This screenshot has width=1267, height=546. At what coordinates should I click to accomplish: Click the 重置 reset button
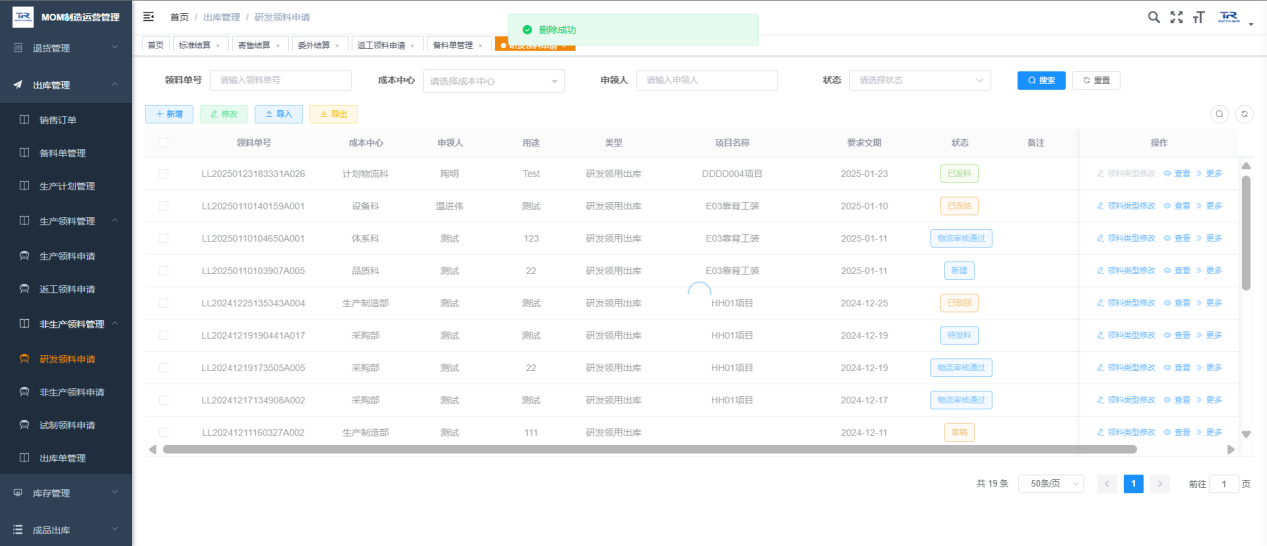point(1096,80)
